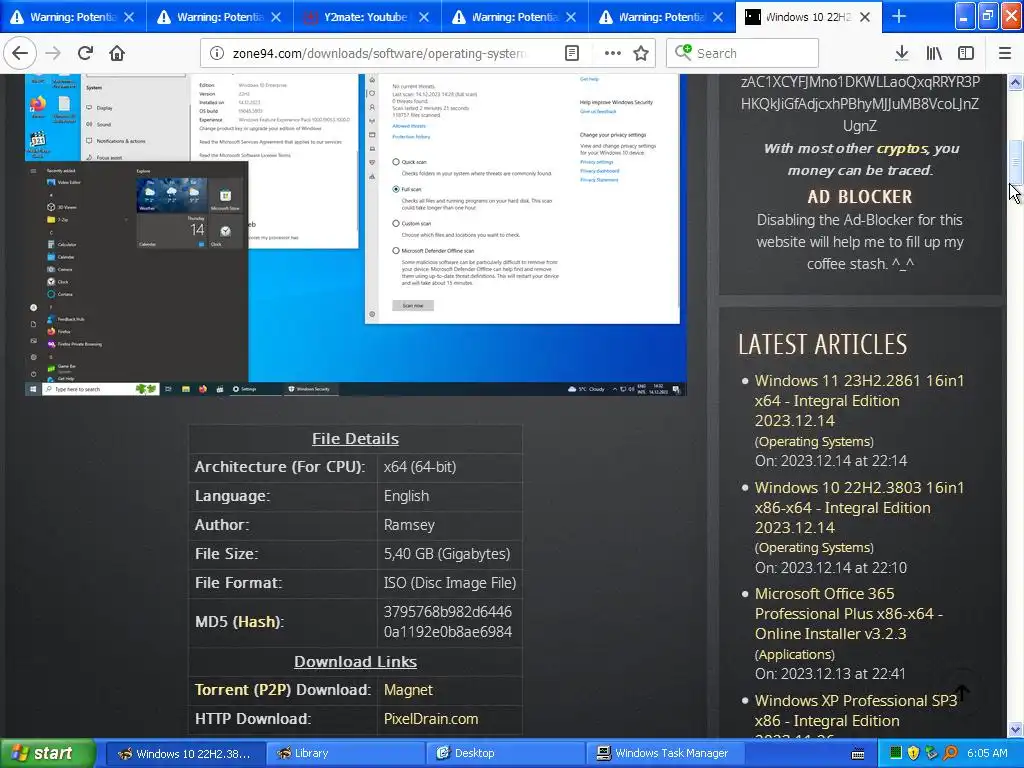Go back to the previous page
This screenshot has width=1024, height=768.
(20, 53)
